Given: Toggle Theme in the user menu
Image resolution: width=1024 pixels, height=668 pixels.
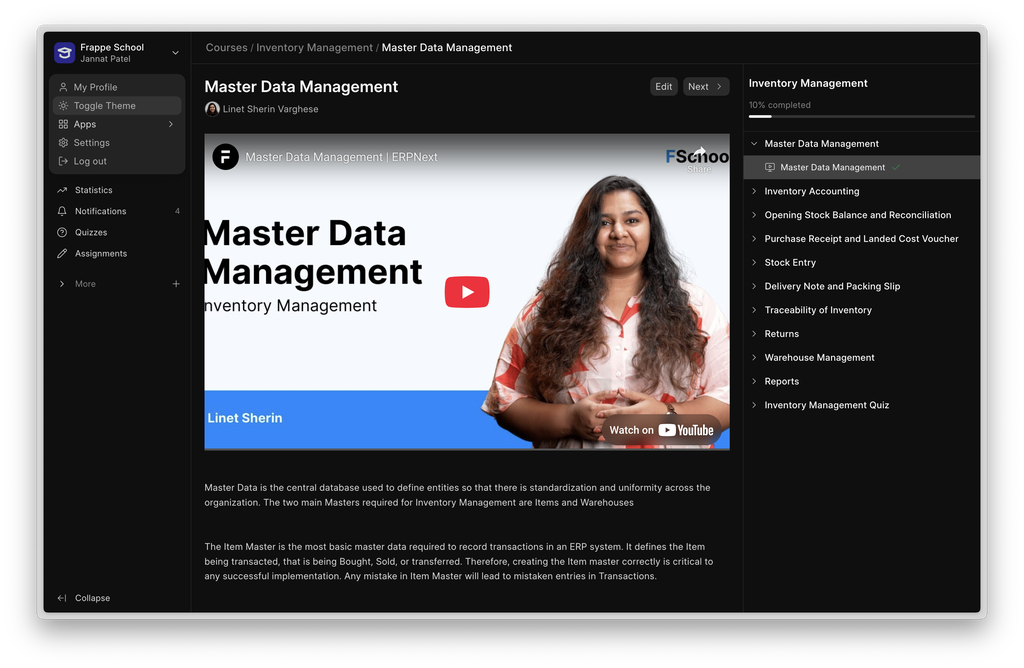Looking at the screenshot, I should coord(104,106).
